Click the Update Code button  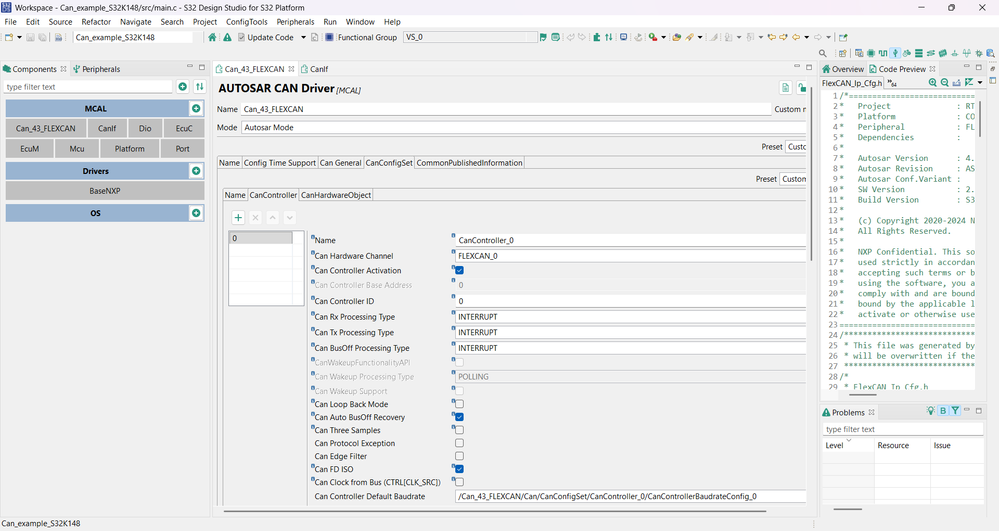click(266, 37)
